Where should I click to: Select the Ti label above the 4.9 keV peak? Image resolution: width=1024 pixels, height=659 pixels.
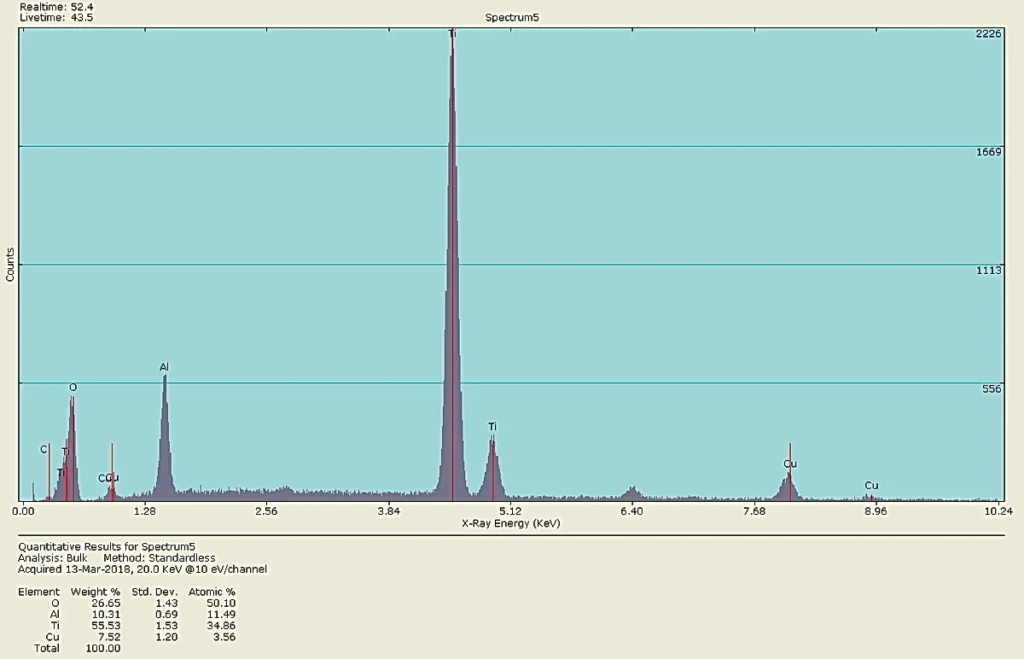pos(492,427)
